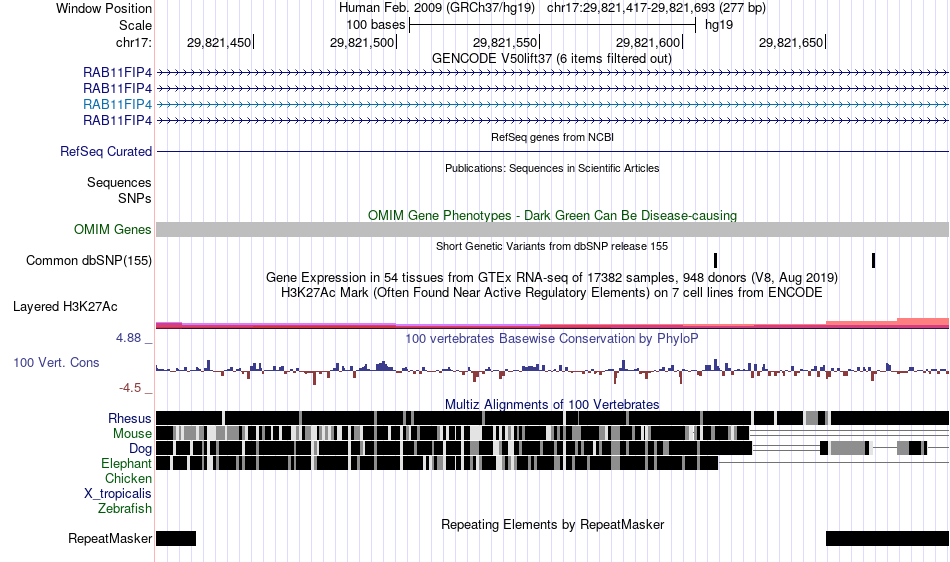Click the chr17:29,821,417-29,821,693 position text
Image resolution: width=950 pixels, height=562 pixels.
click(656, 8)
